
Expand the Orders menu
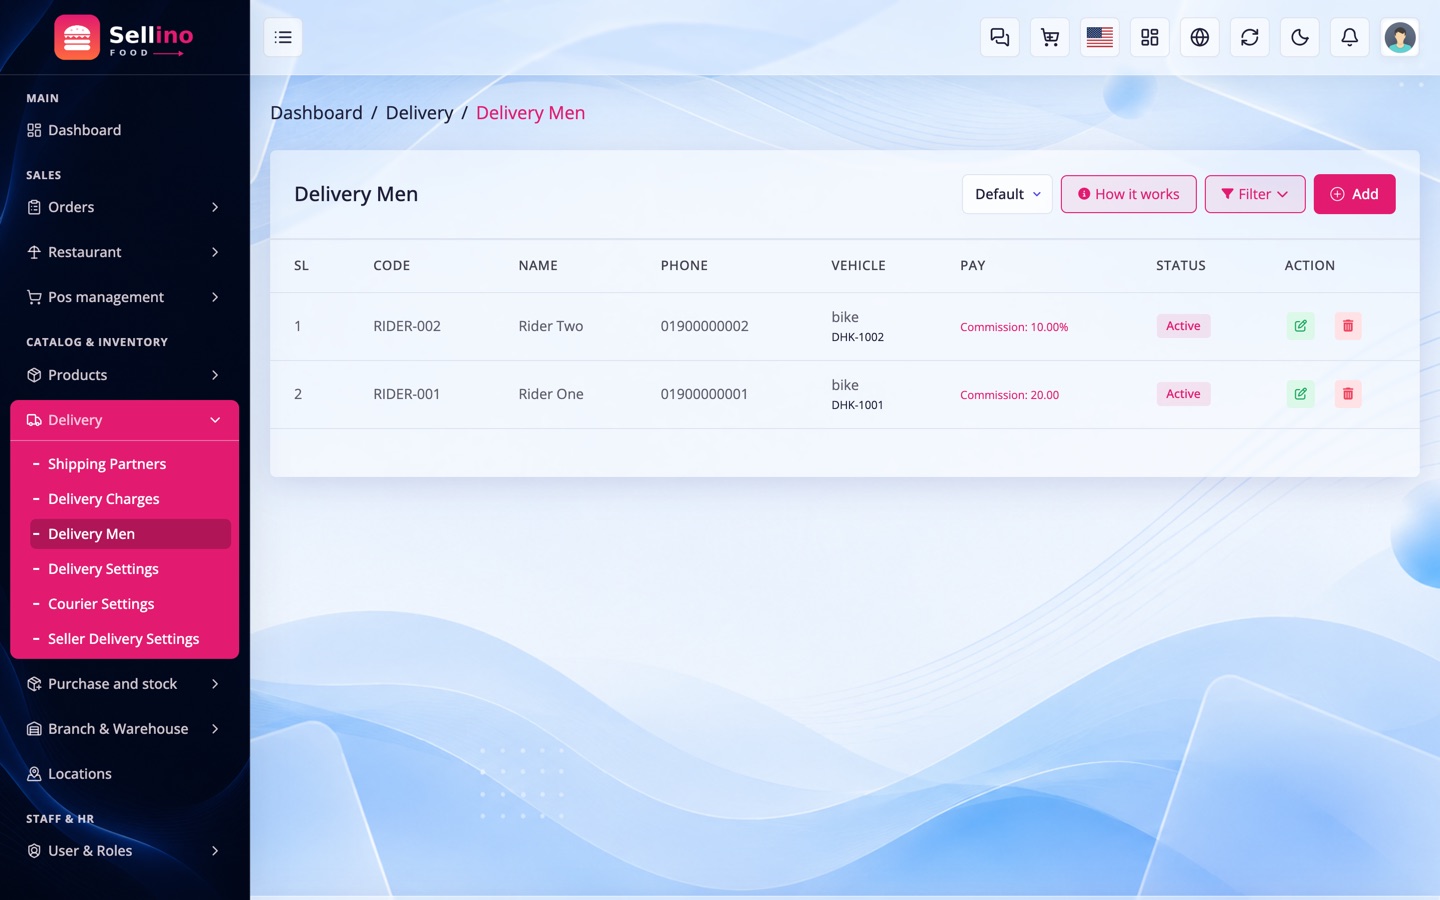(125, 207)
